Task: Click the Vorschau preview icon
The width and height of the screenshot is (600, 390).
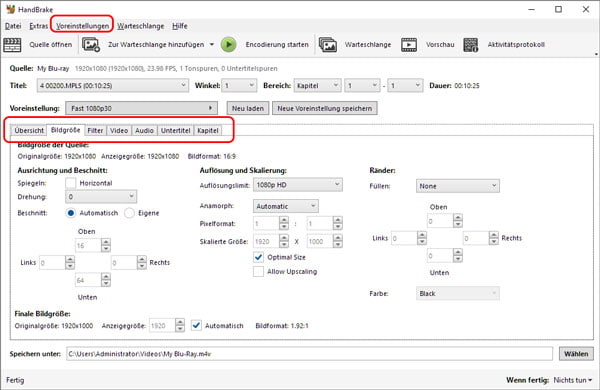Action: [x=409, y=45]
